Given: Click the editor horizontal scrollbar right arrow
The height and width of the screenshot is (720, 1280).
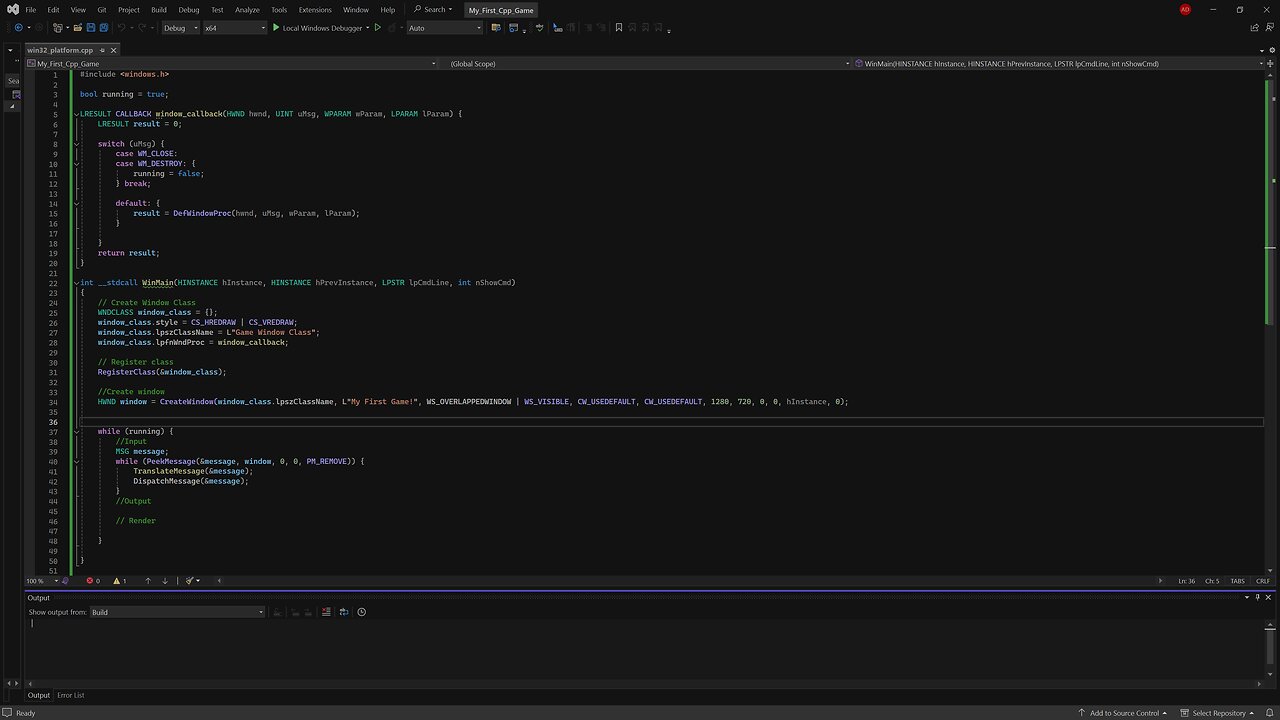Looking at the screenshot, I should pos(1160,581).
